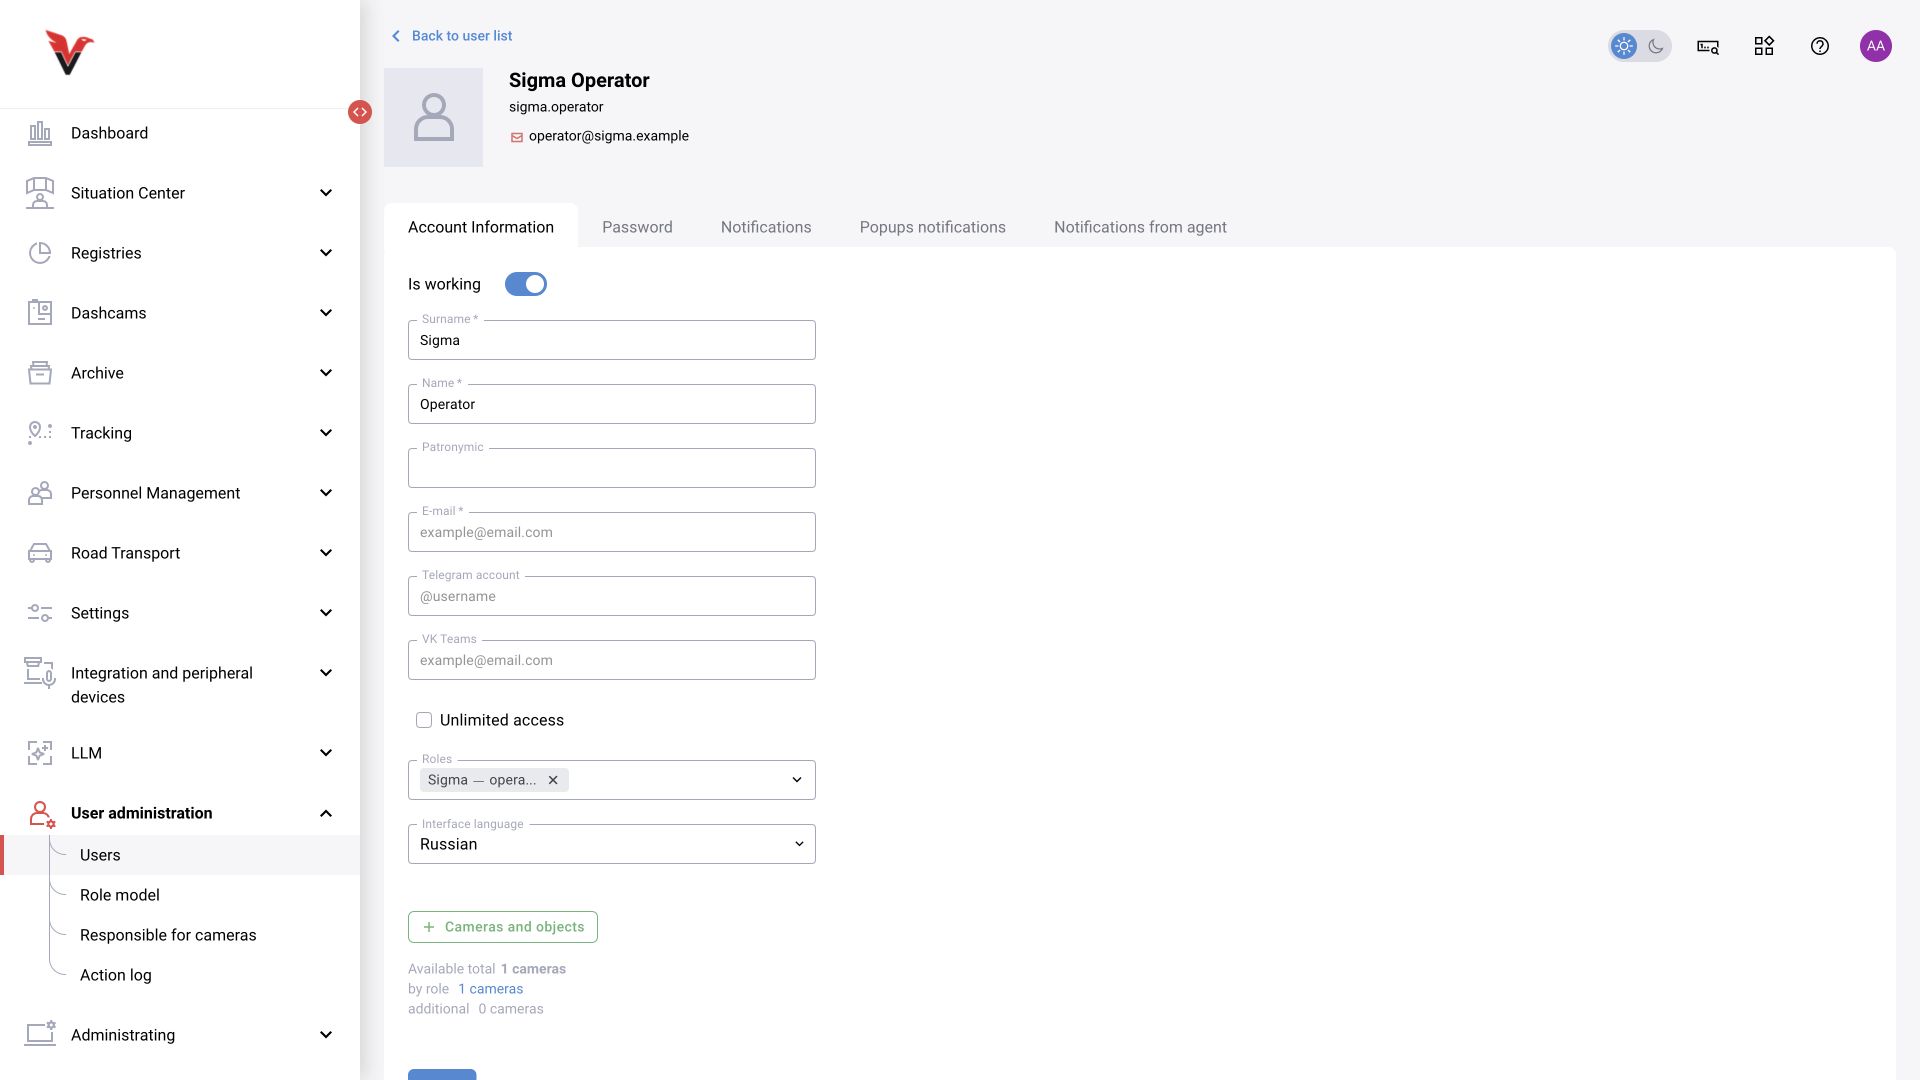
Task: Click the Personnel Management people icon
Action: [40, 493]
